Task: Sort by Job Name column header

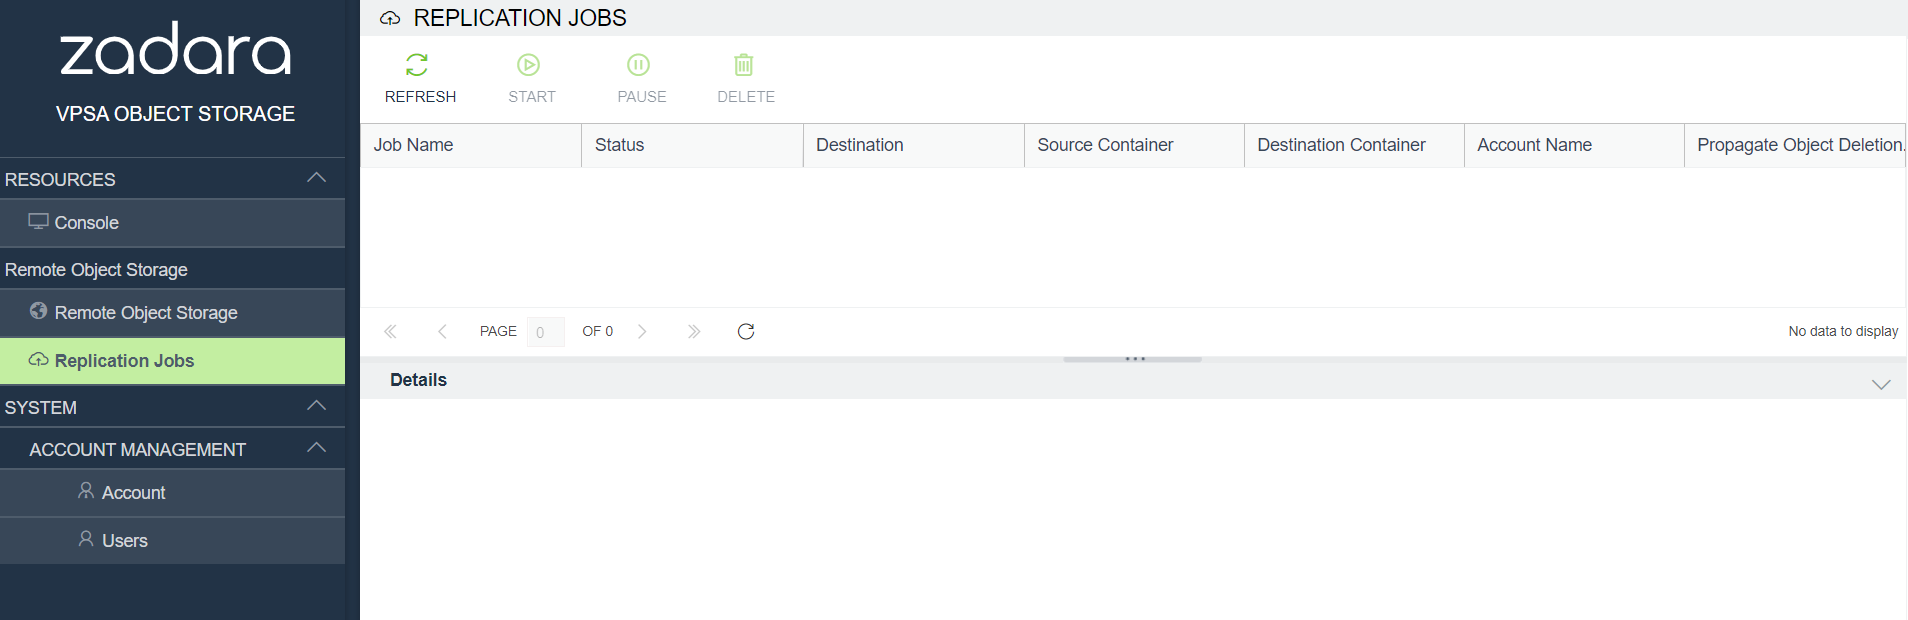Action: 471,145
